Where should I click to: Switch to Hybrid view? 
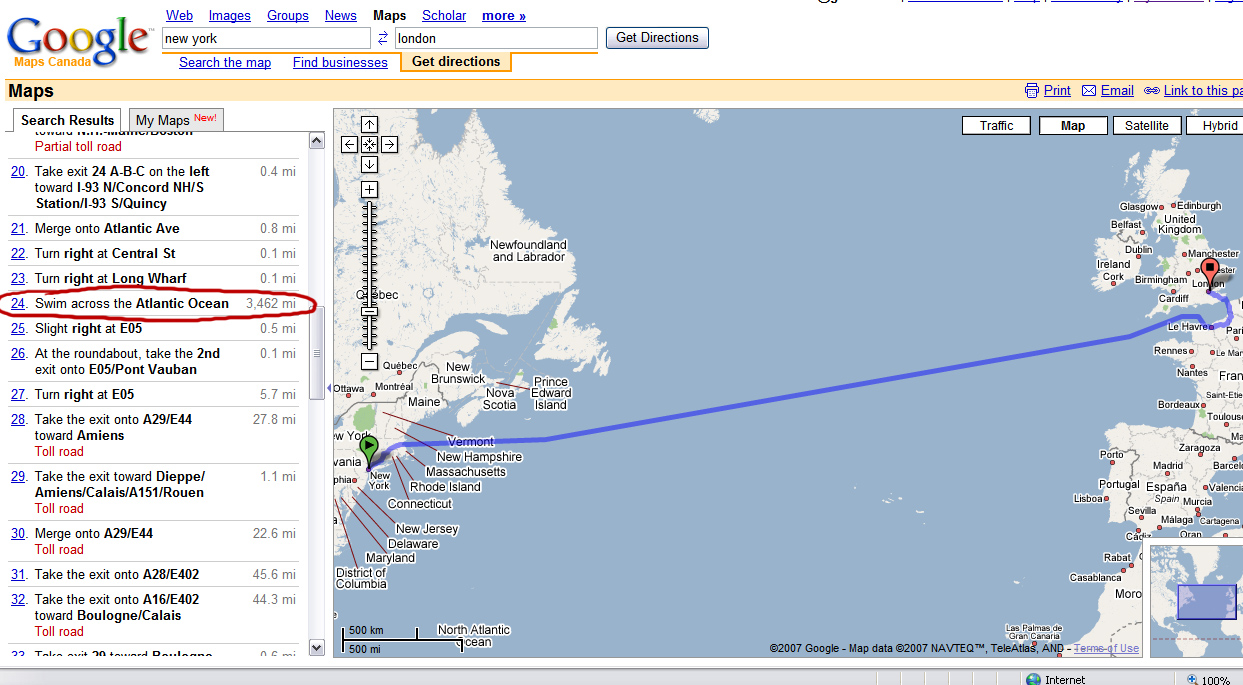[1215, 126]
